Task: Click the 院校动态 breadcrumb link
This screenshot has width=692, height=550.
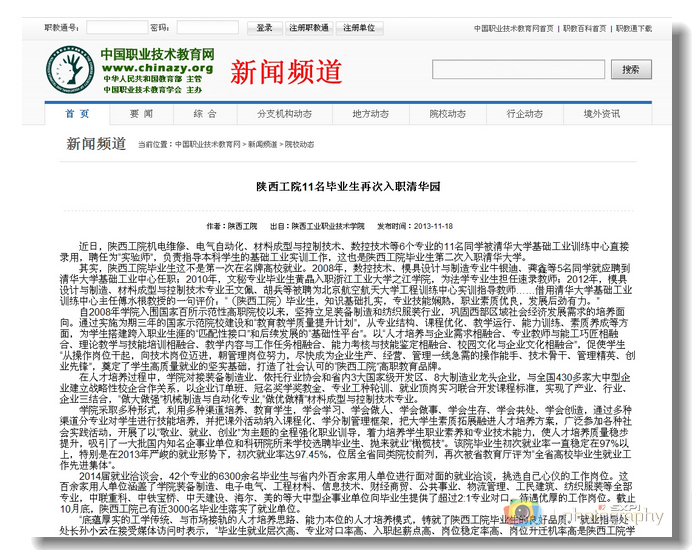Action: [299, 145]
